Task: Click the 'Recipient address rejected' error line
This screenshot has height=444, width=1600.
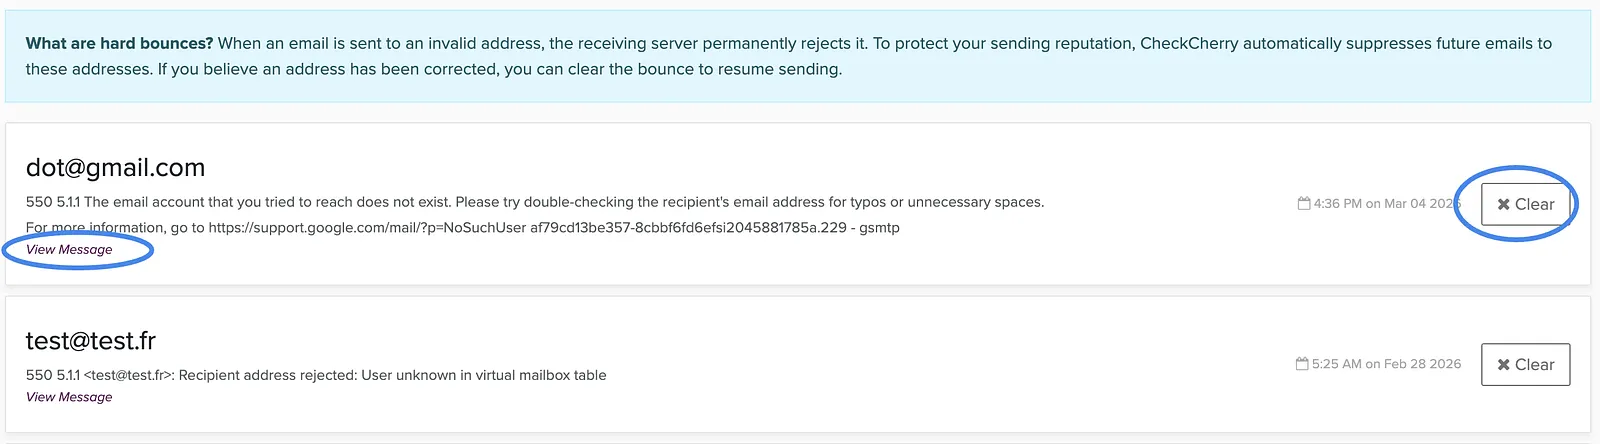Action: [x=316, y=375]
